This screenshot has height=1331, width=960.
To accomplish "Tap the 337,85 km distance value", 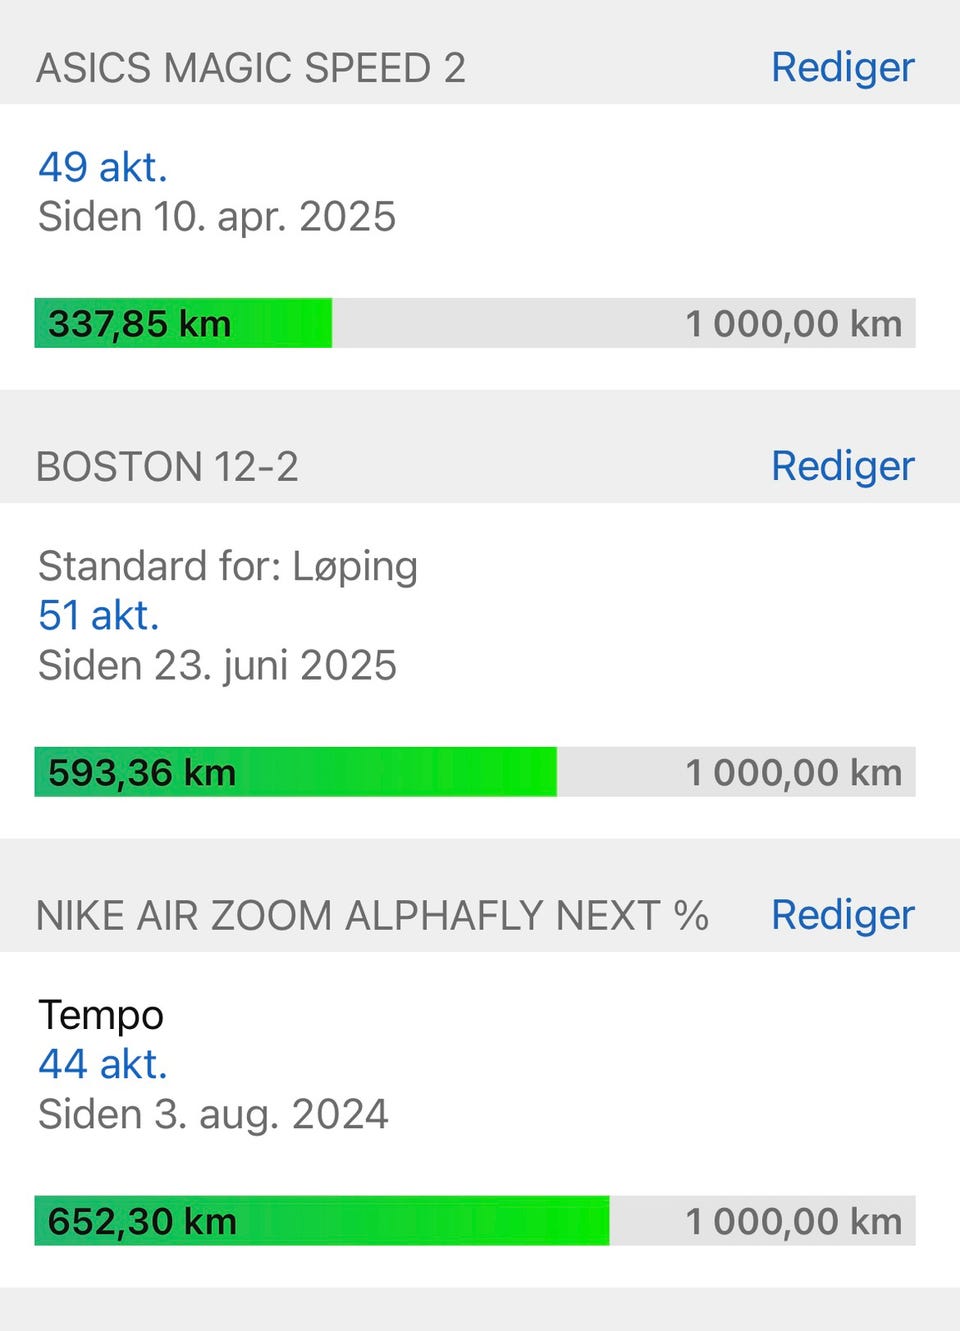I will [x=140, y=324].
